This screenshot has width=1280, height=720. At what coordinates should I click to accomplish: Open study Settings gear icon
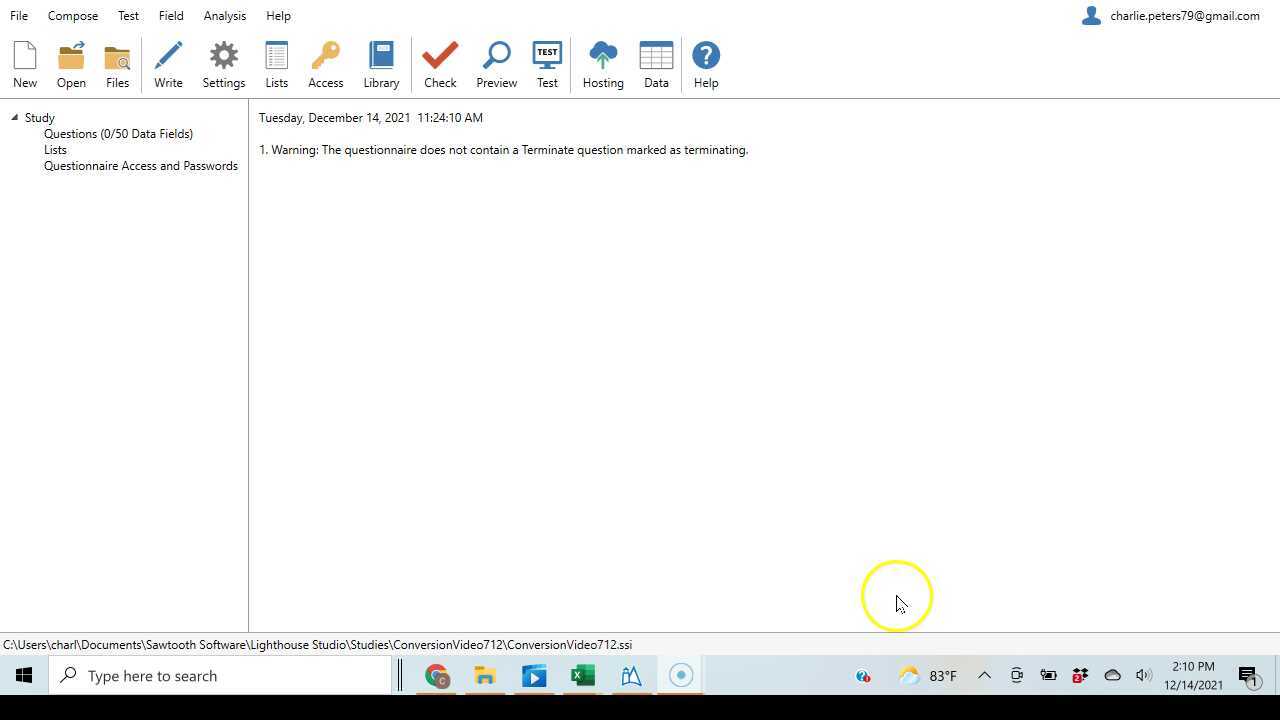[223, 63]
